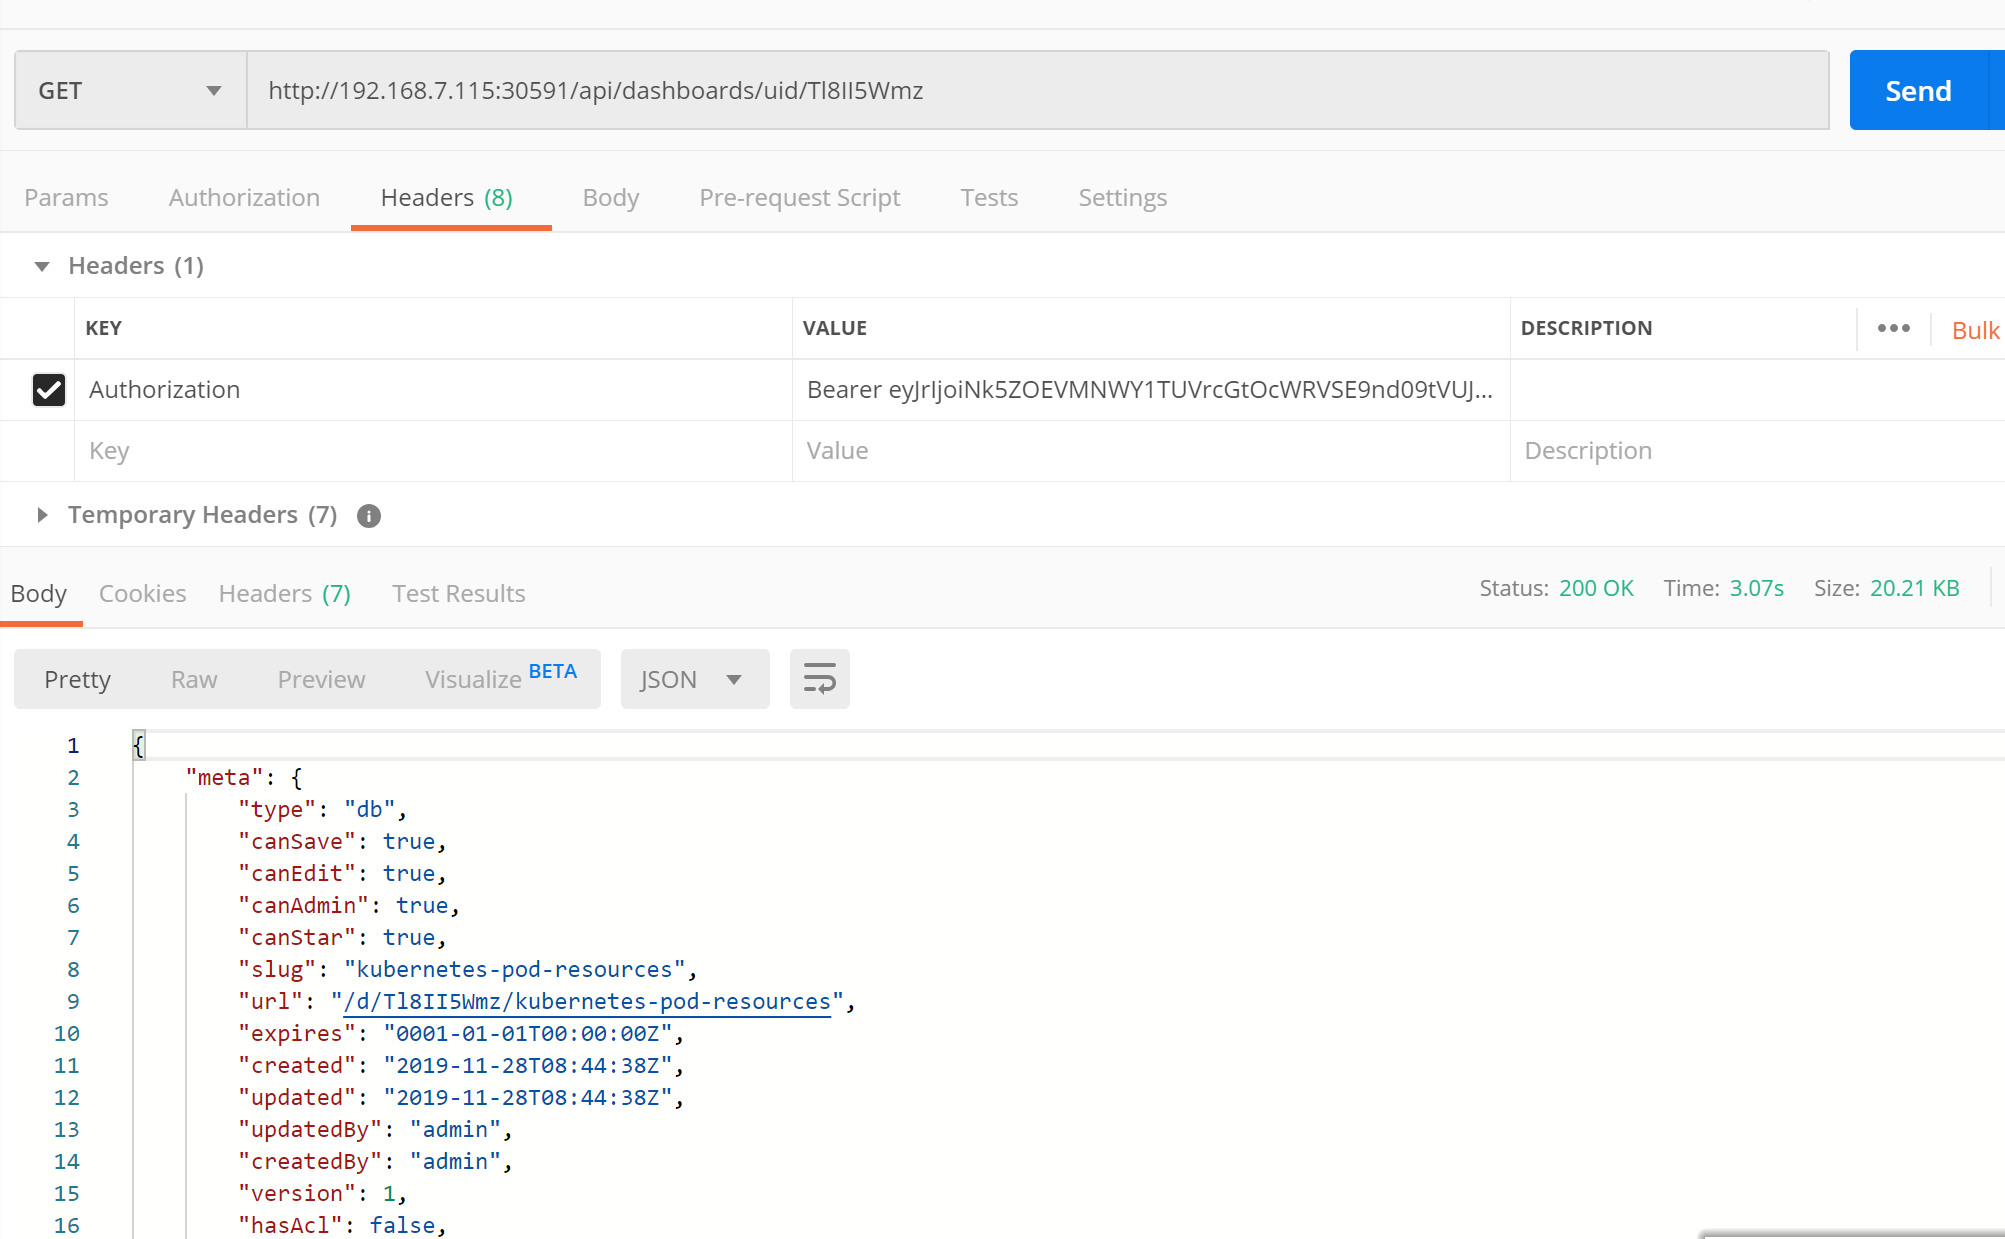Click the Bulk edit link

[x=1975, y=331]
